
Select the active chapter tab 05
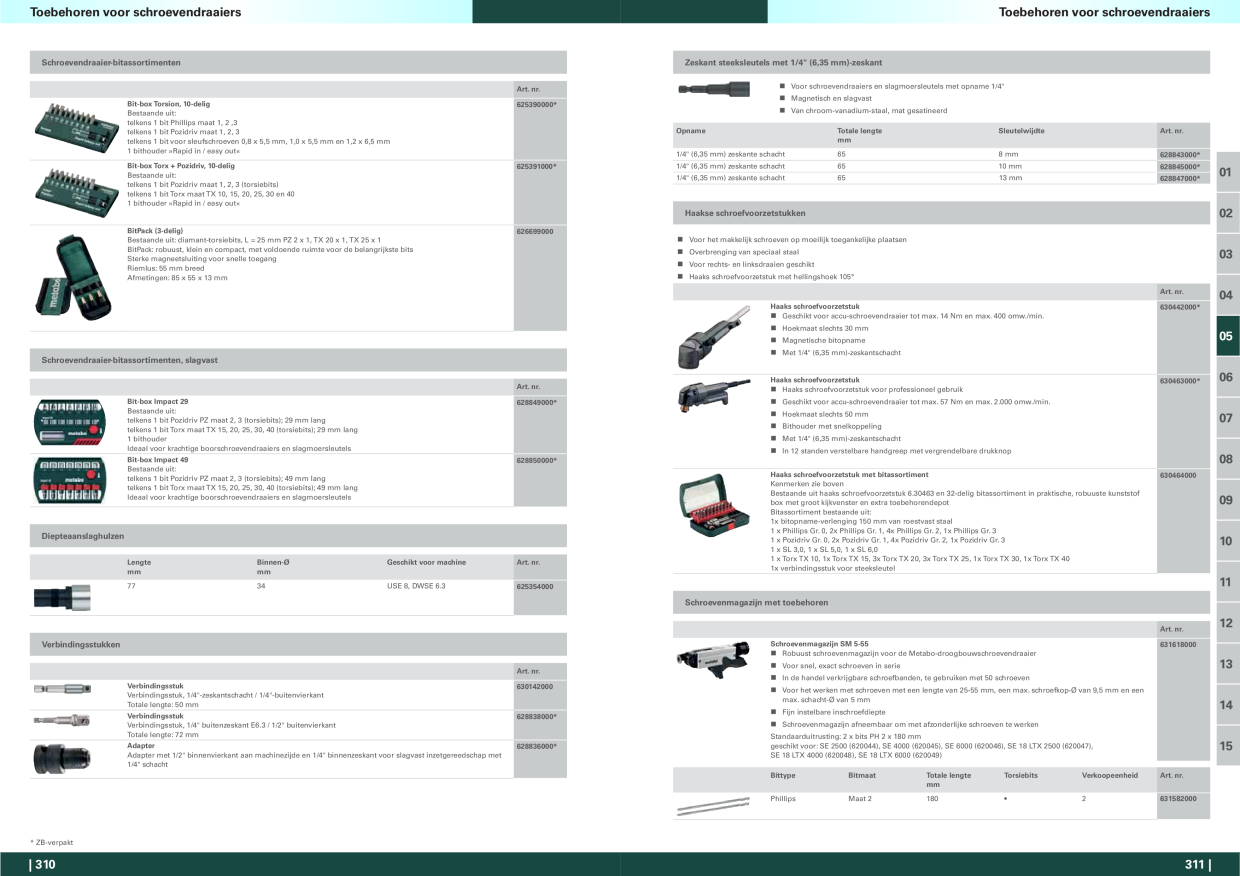[1226, 336]
